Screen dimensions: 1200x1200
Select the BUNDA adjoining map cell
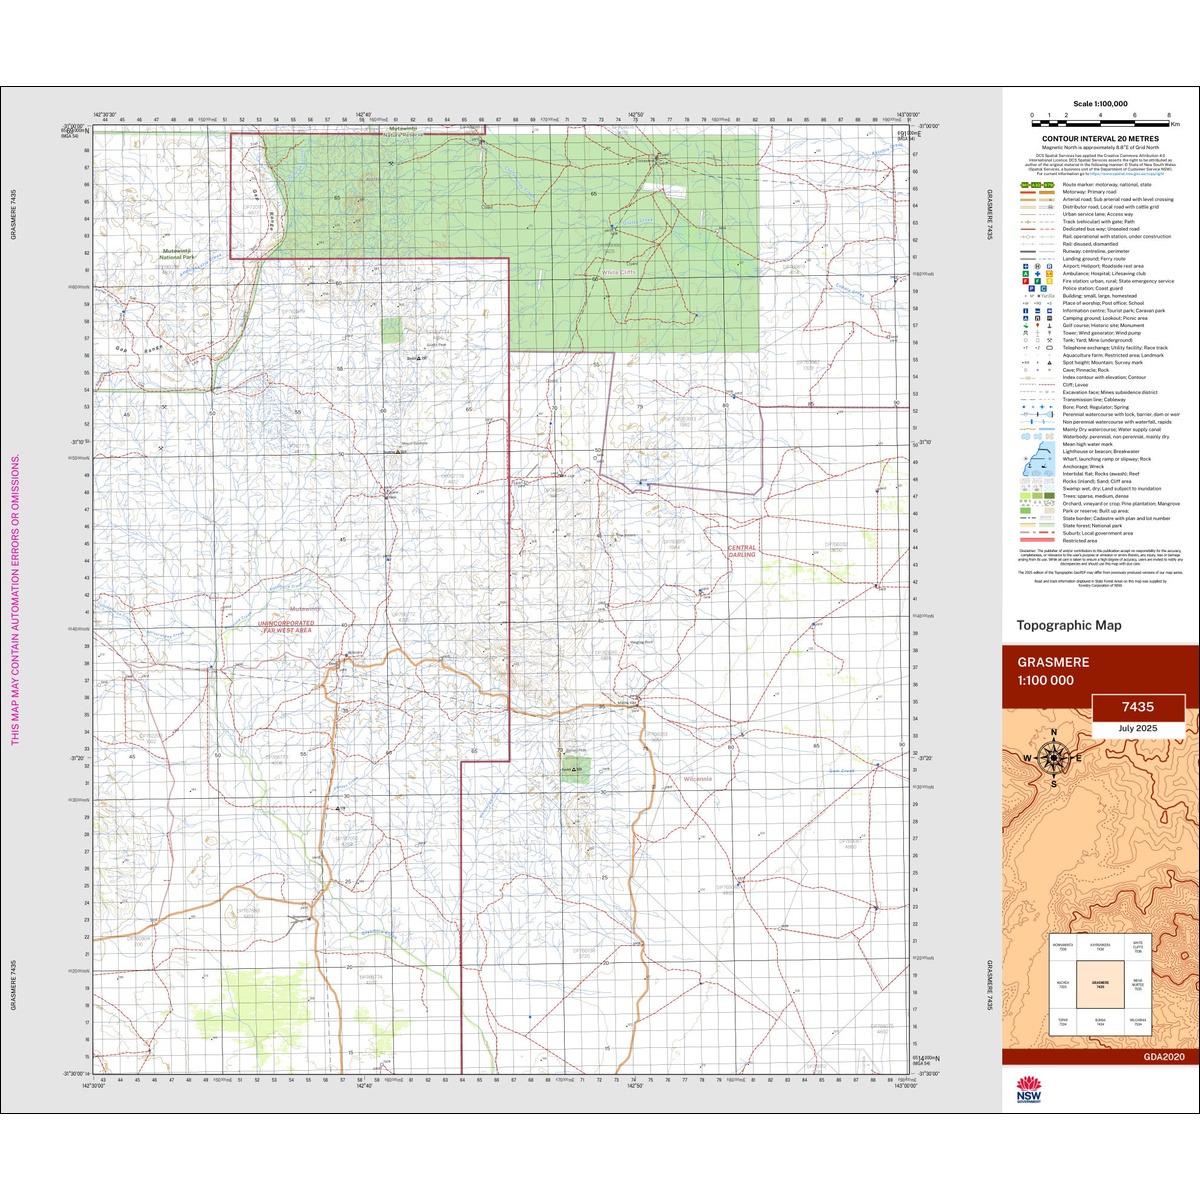(x=1101, y=1022)
